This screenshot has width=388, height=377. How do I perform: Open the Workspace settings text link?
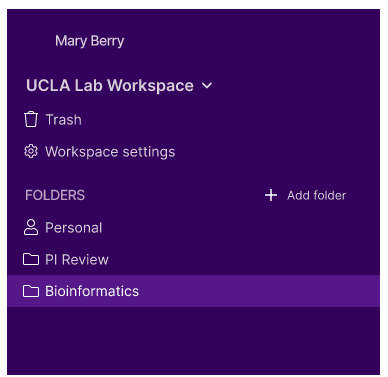110,152
